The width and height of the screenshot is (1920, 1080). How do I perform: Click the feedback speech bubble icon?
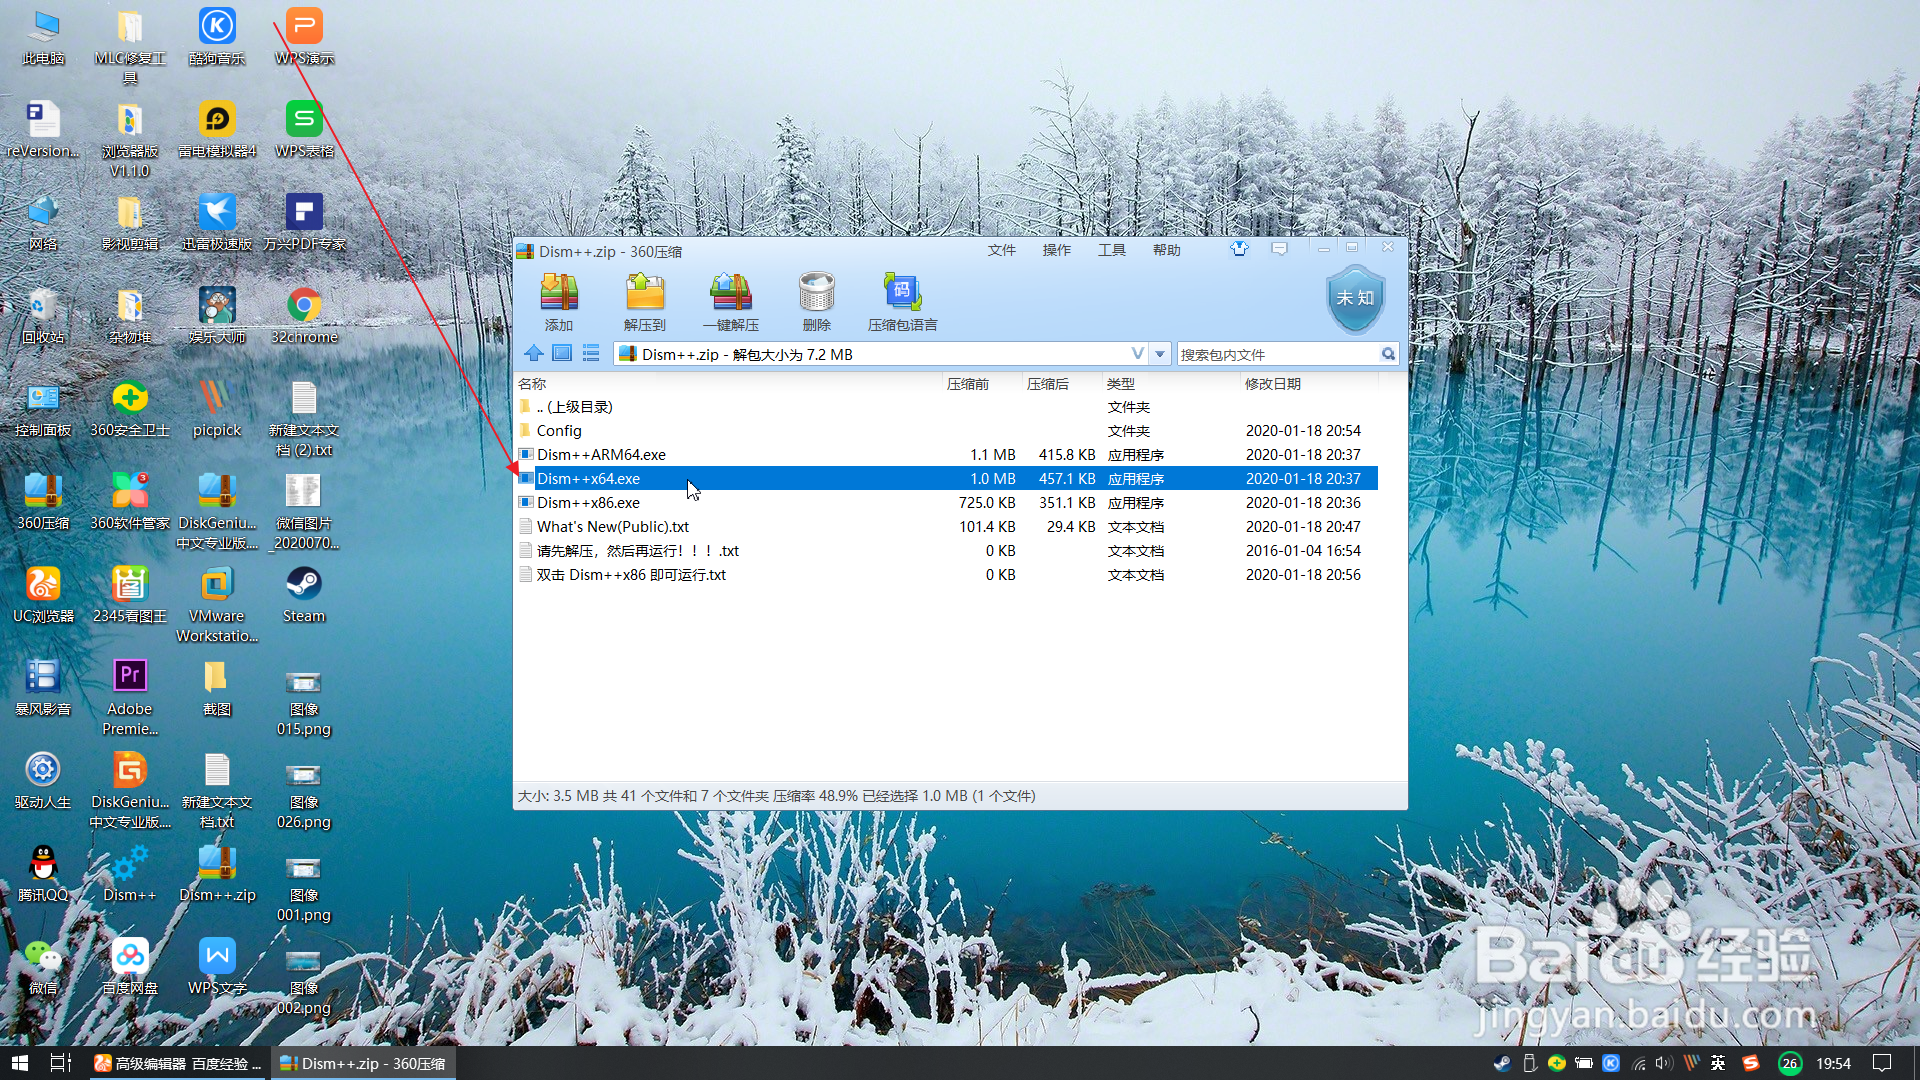[x=1279, y=249]
